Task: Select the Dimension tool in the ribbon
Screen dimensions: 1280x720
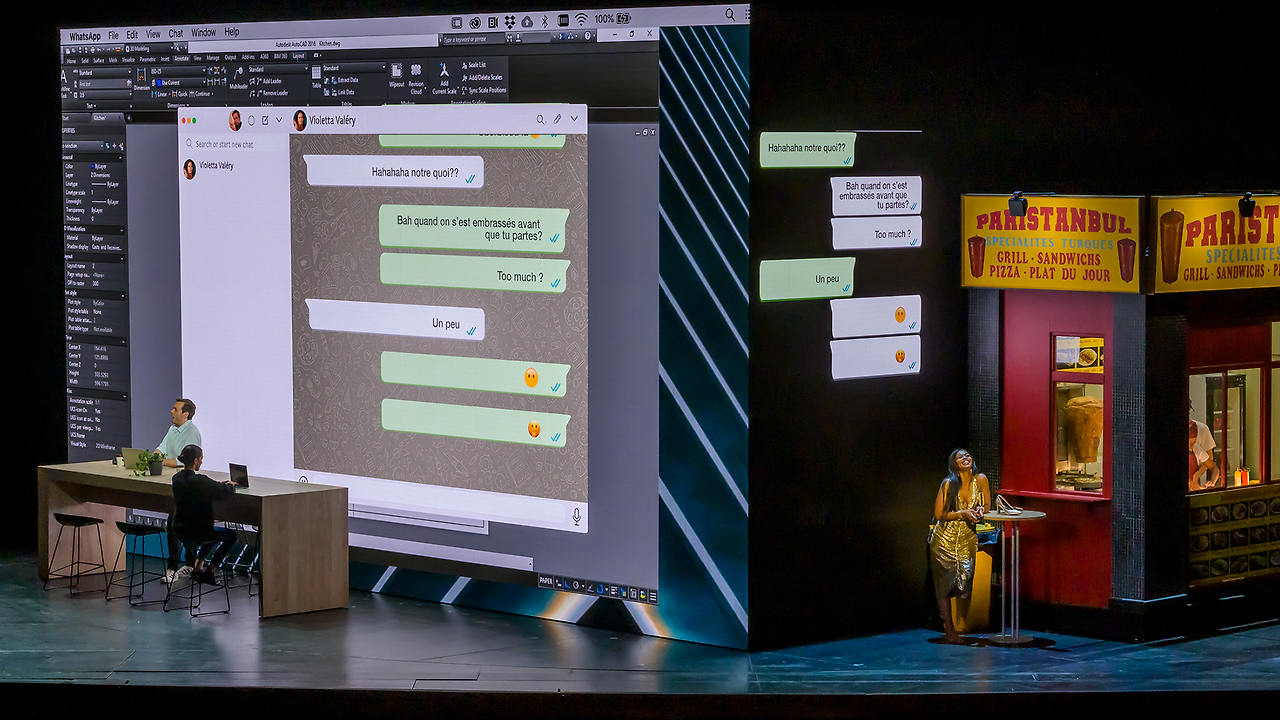Action: tap(141, 80)
